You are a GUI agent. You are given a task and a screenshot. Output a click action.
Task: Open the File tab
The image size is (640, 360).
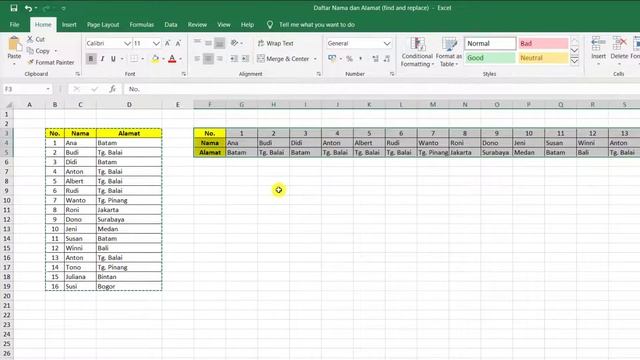(14, 24)
